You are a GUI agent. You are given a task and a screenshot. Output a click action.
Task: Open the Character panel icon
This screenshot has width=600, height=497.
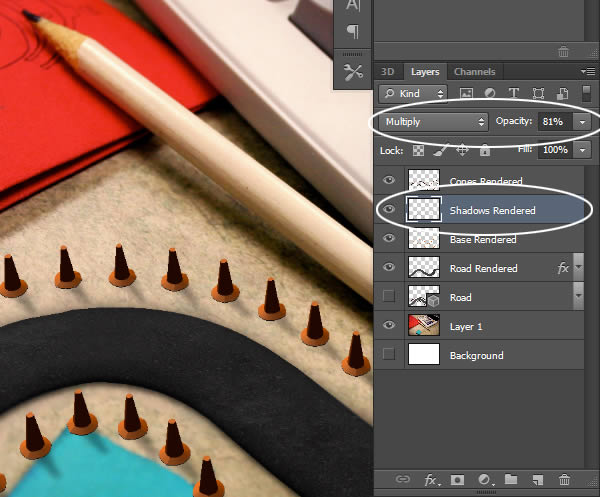[x=352, y=5]
